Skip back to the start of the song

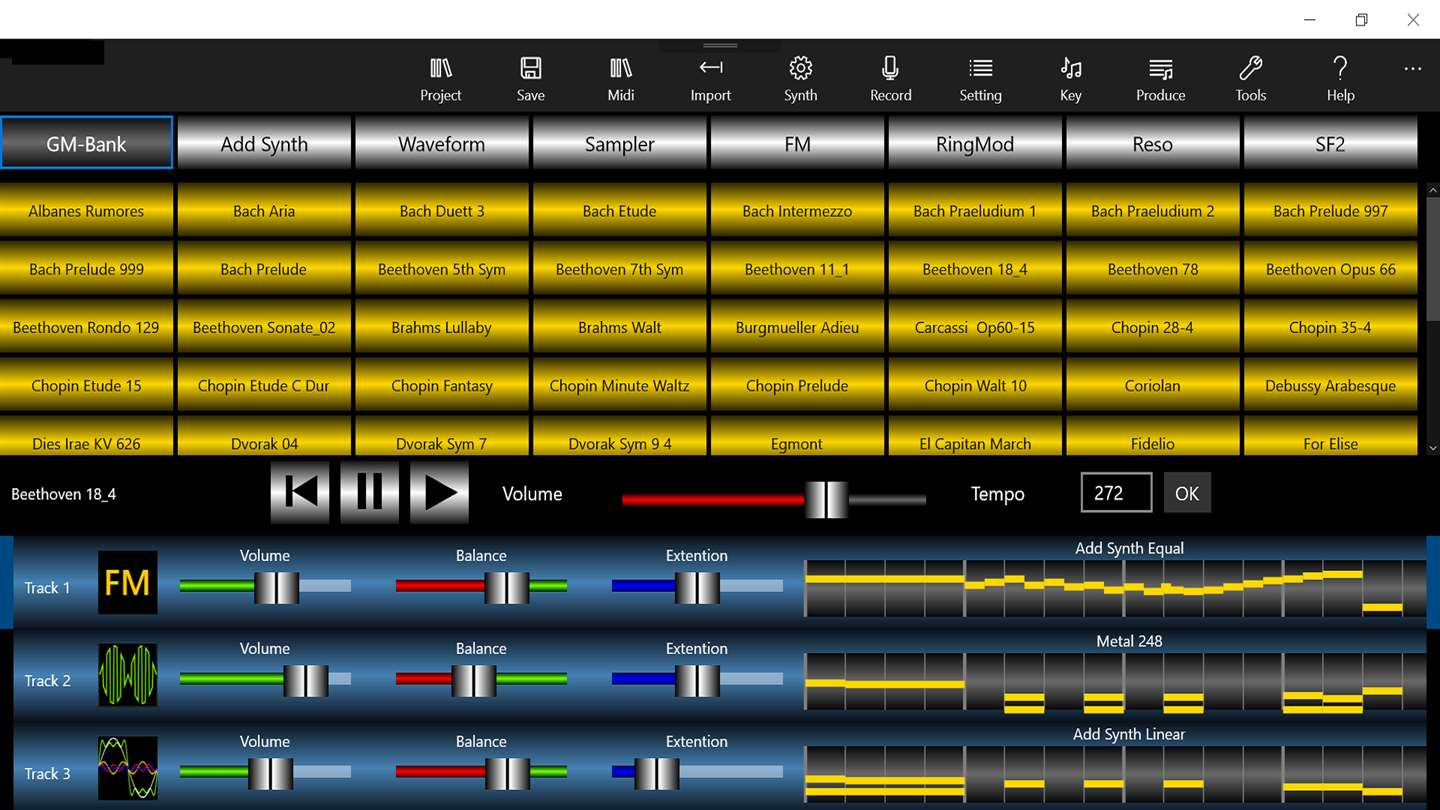click(300, 492)
